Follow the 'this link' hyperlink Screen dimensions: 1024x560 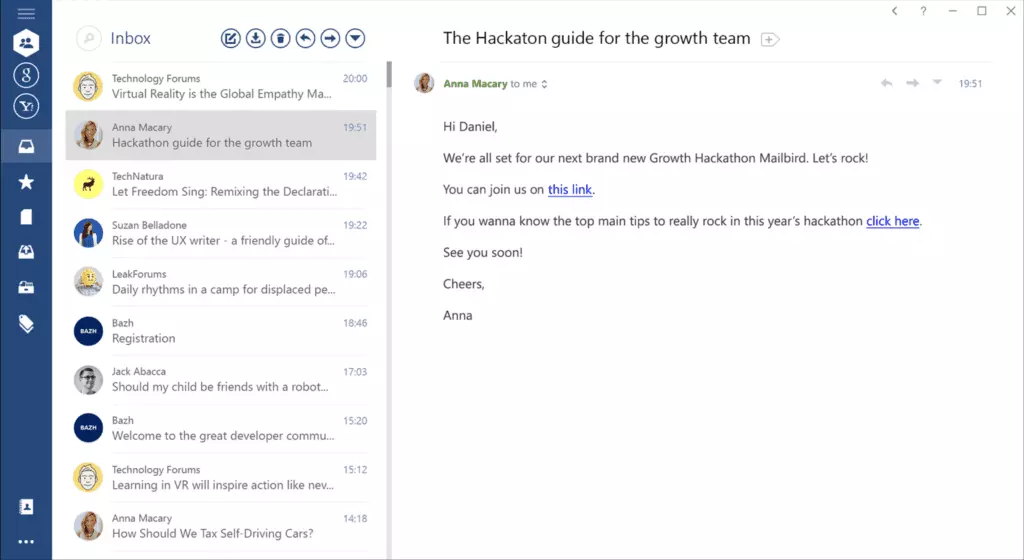pyautogui.click(x=570, y=189)
